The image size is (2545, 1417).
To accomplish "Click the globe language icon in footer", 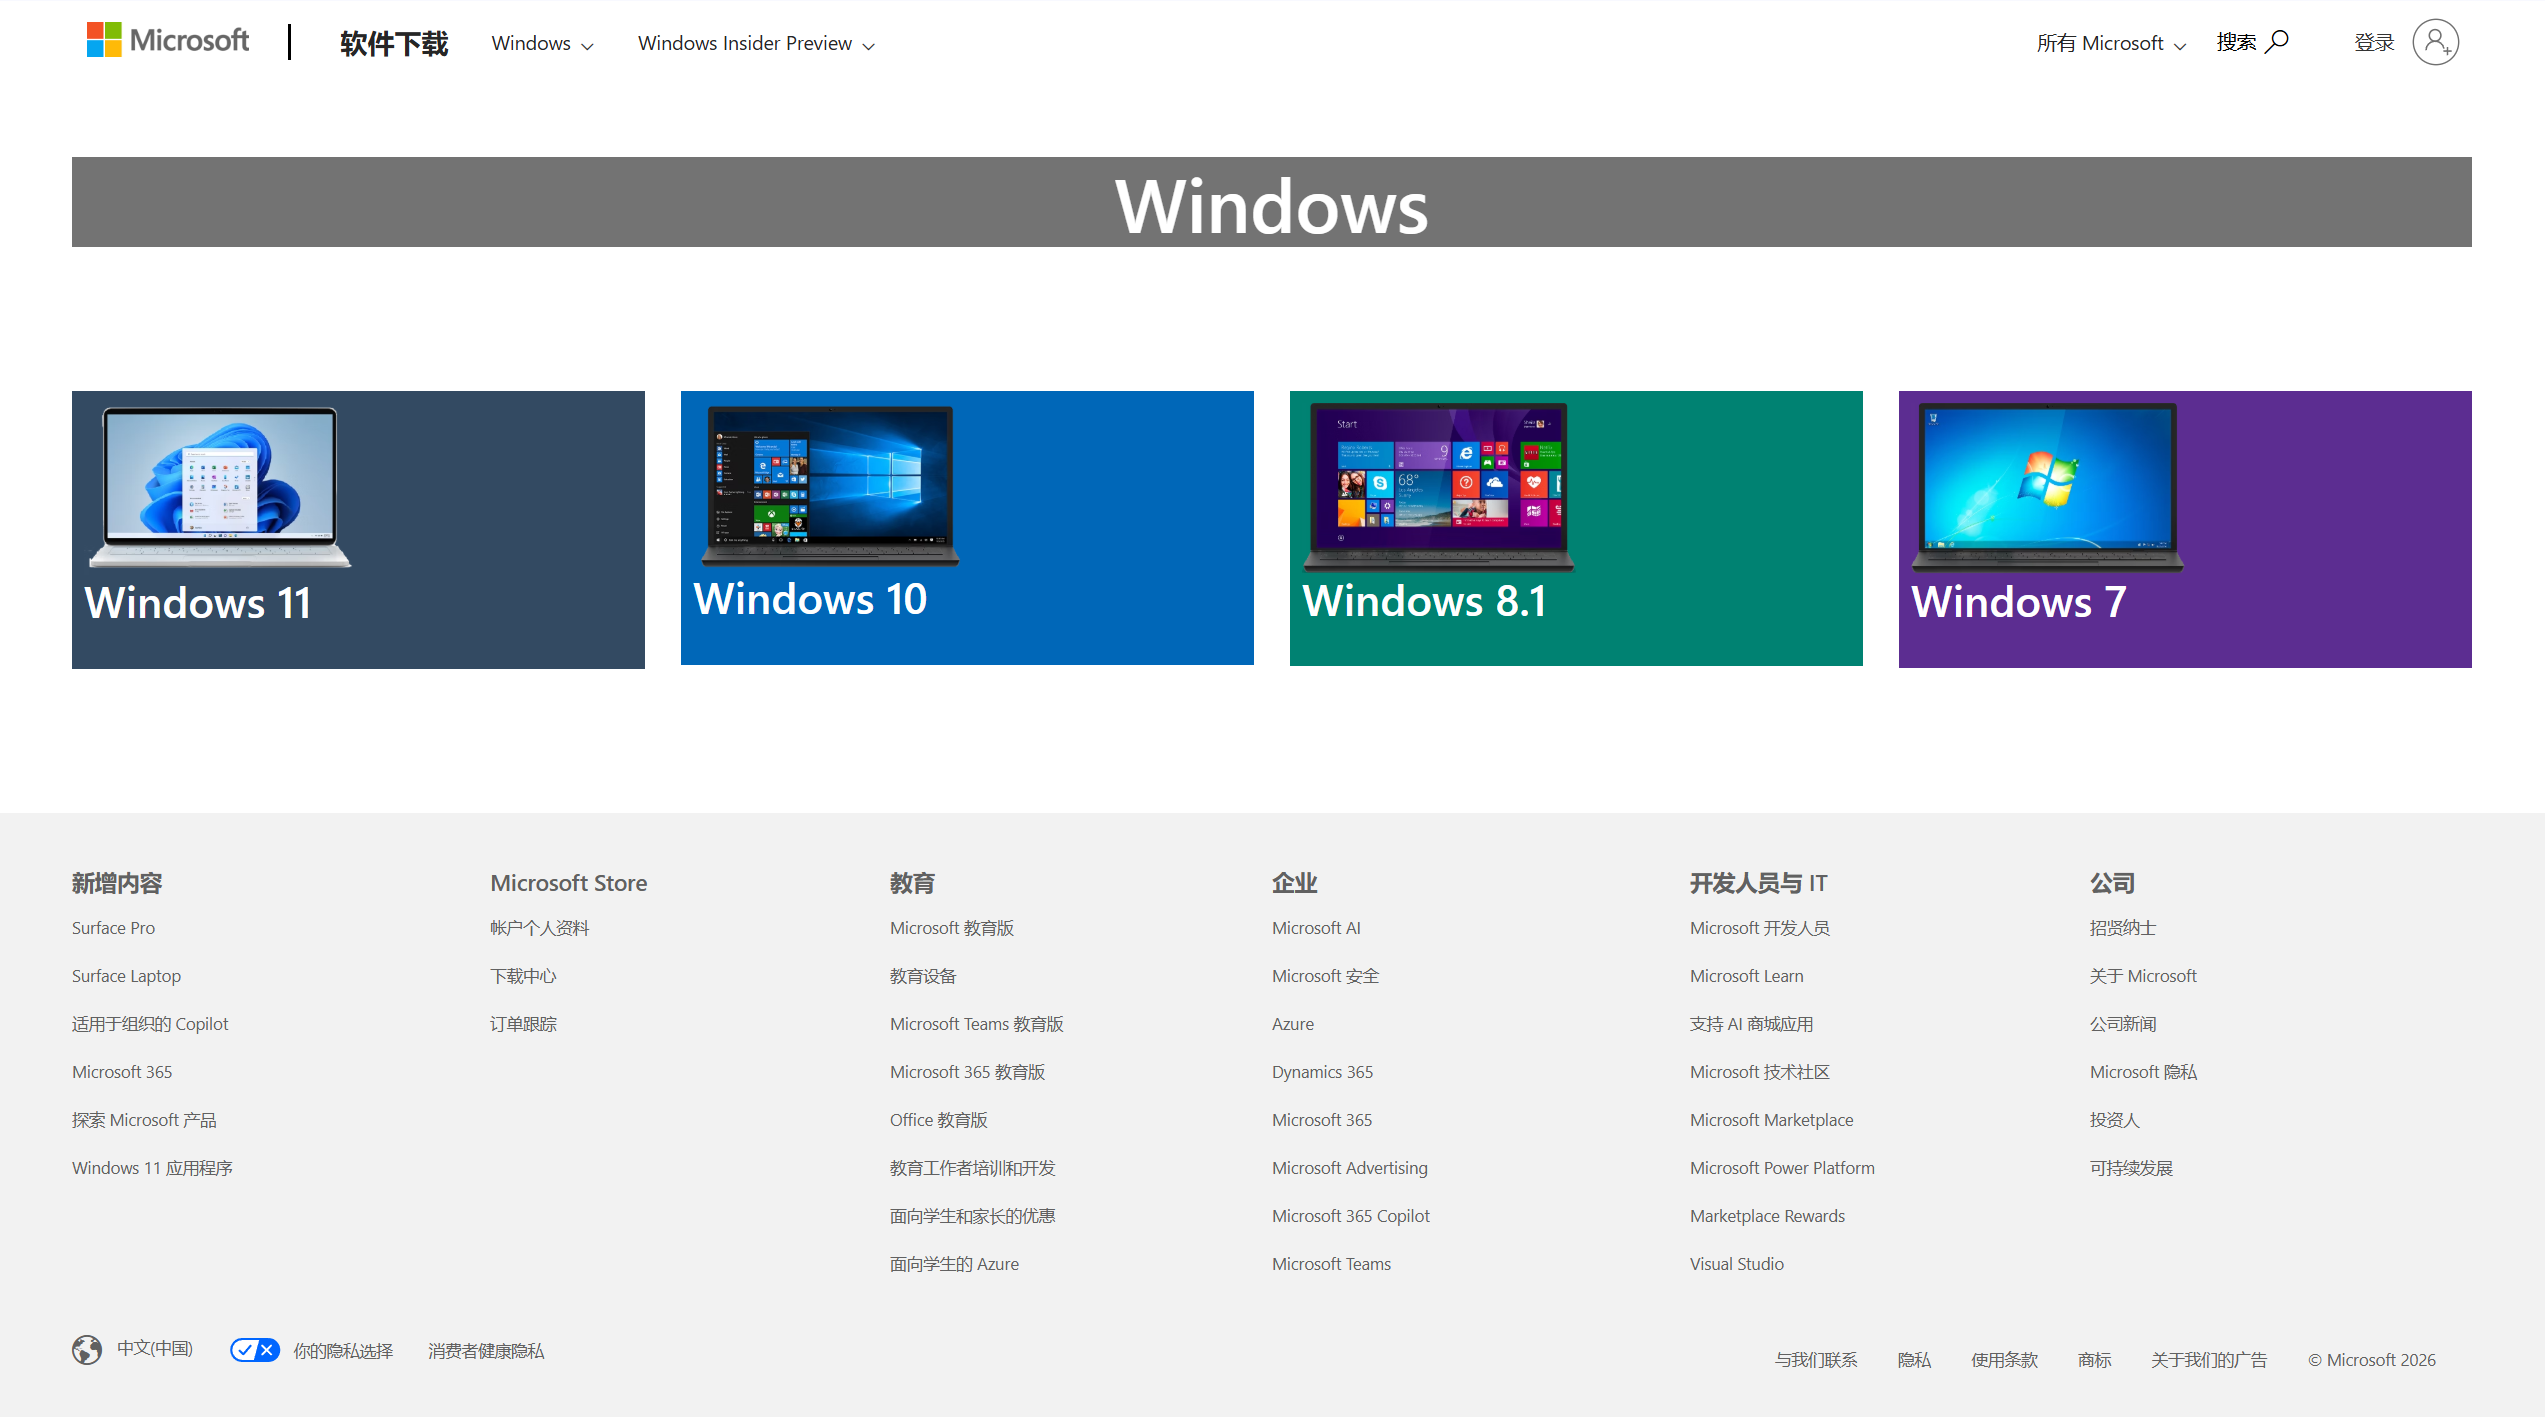I will pyautogui.click(x=87, y=1349).
